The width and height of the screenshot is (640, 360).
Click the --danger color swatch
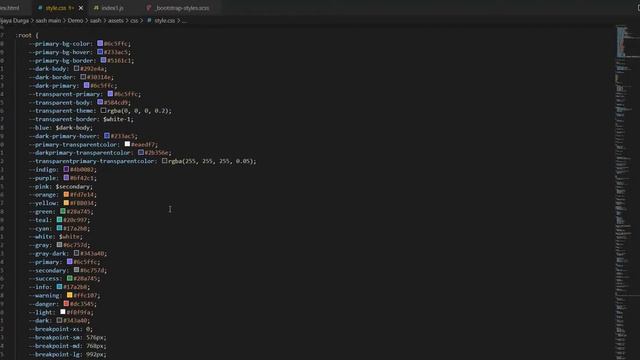pyautogui.click(x=66, y=304)
